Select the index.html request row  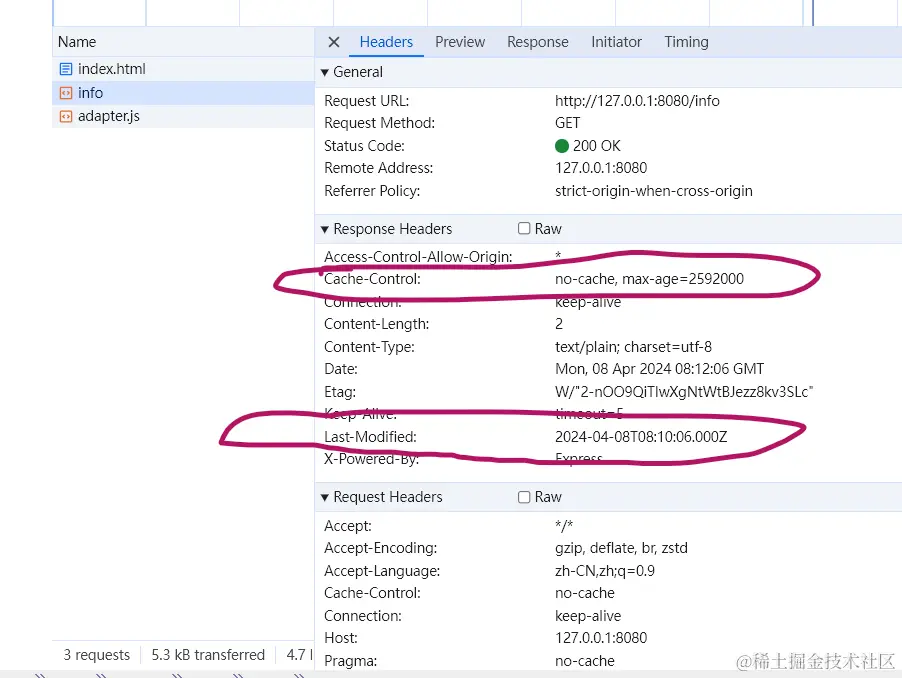pos(183,69)
